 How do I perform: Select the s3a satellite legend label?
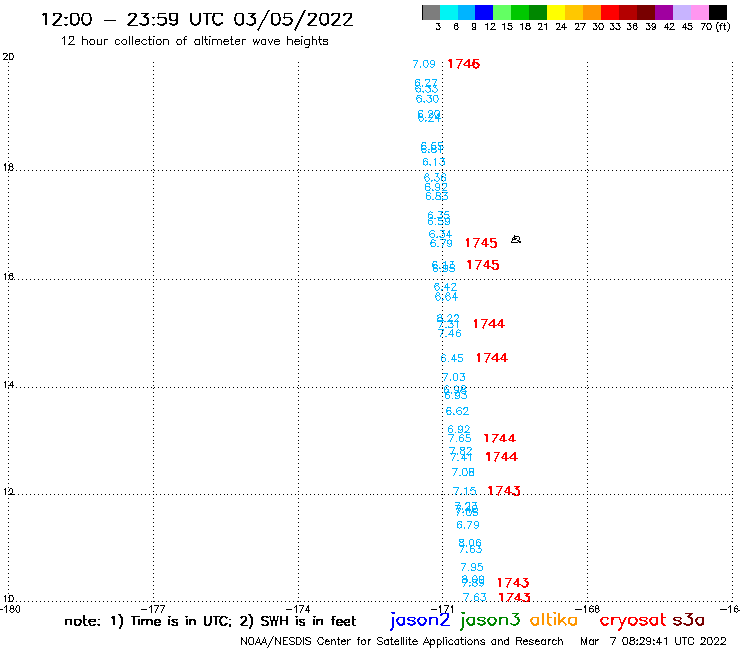[689, 620]
